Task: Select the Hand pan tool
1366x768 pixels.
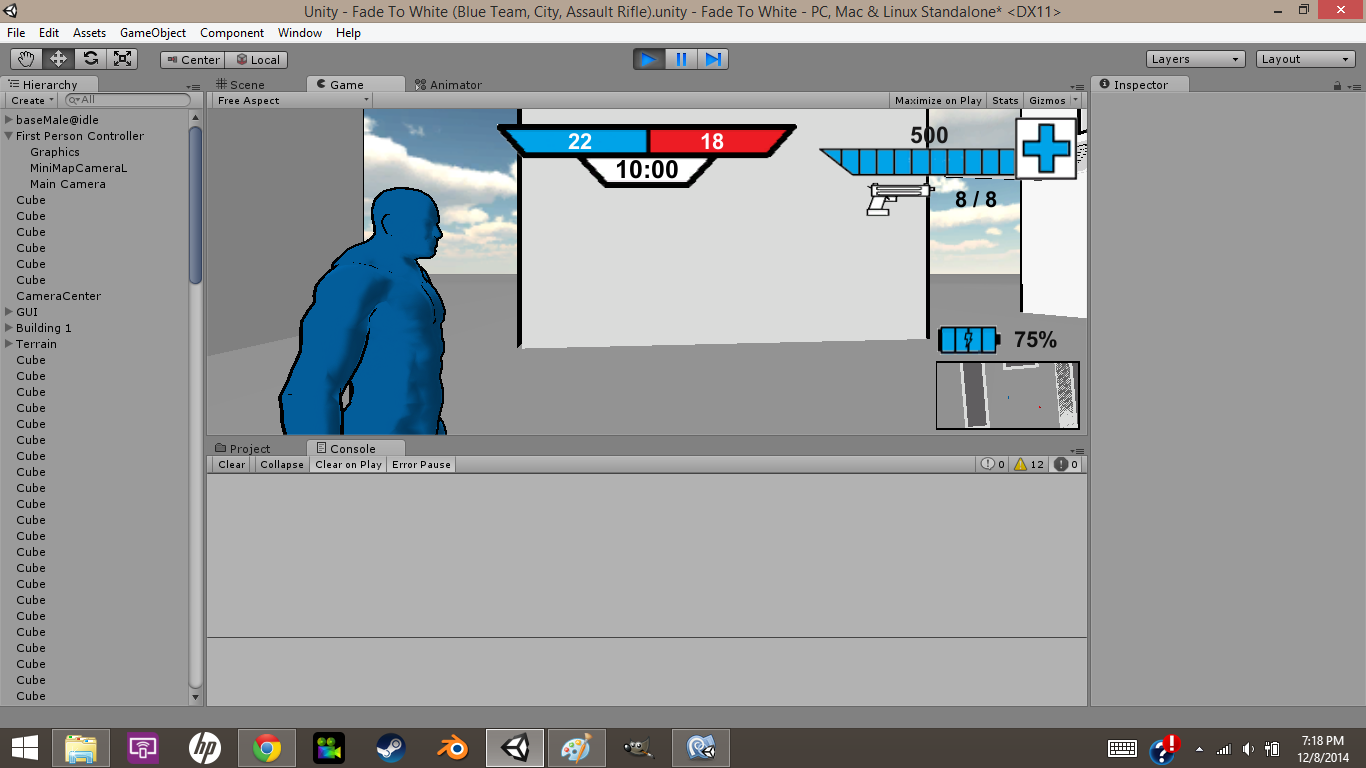Action: [25, 58]
